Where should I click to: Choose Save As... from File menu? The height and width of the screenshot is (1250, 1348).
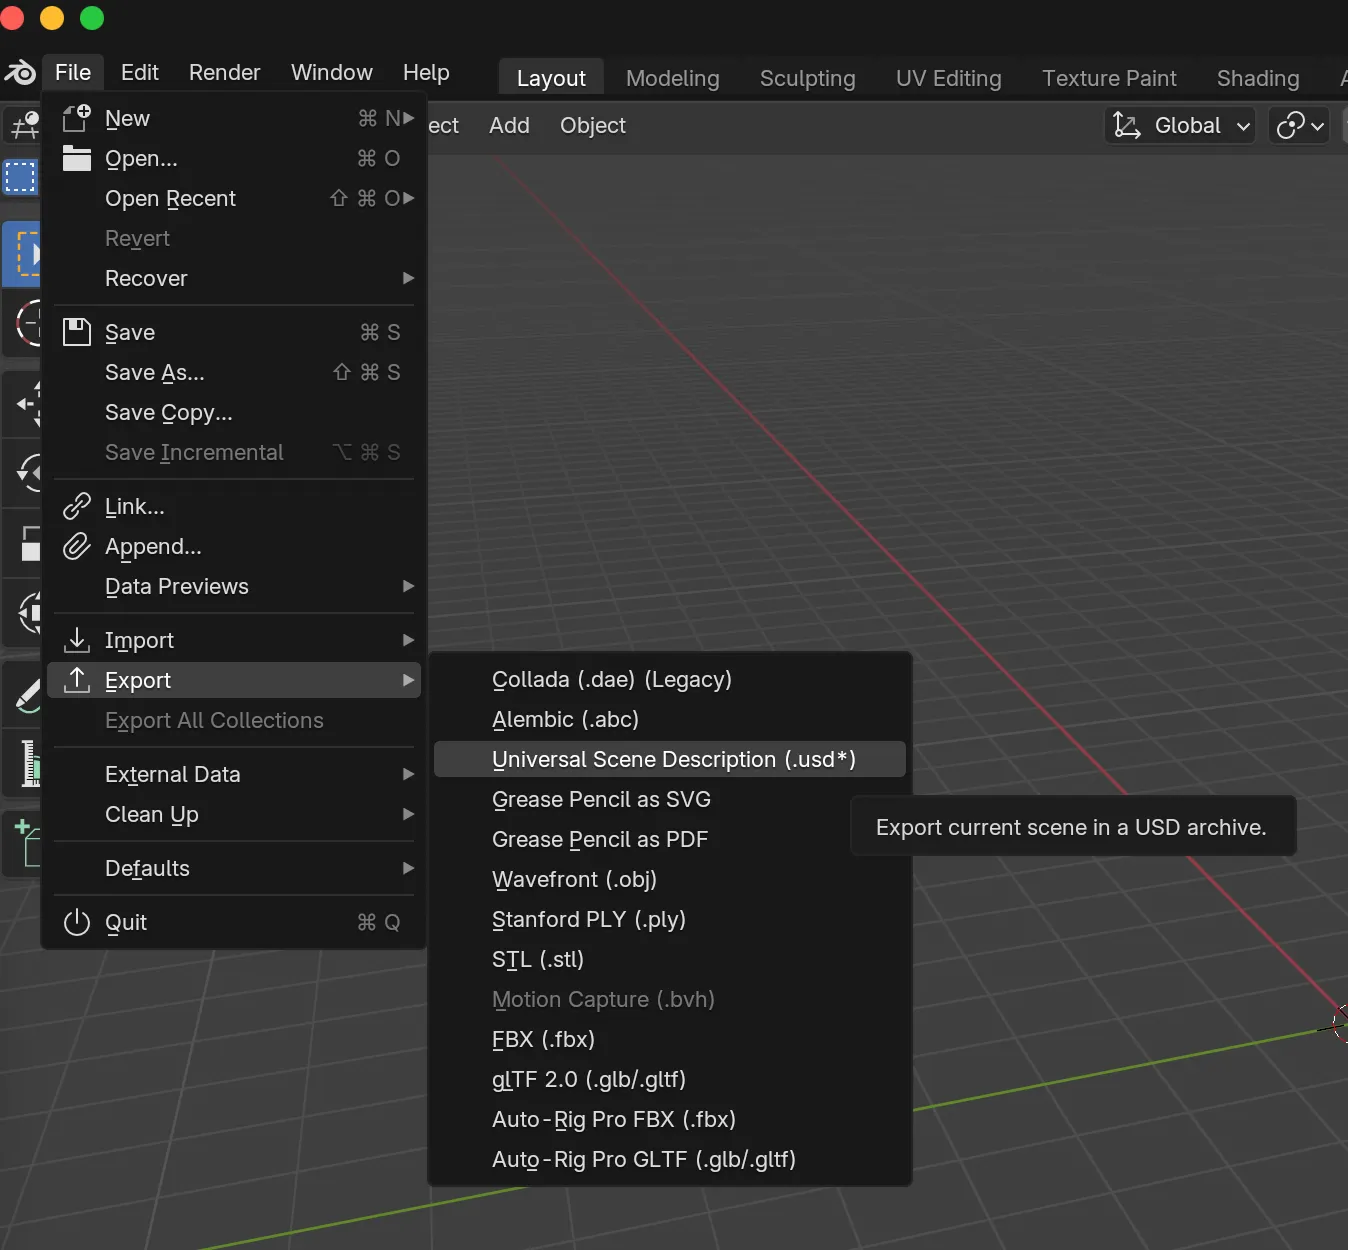[234, 372]
